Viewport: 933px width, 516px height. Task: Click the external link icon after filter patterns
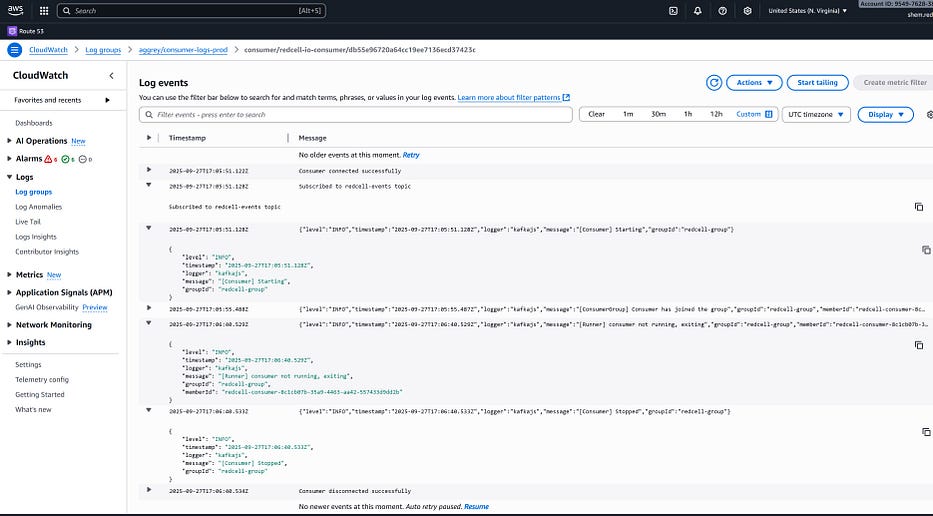(566, 98)
